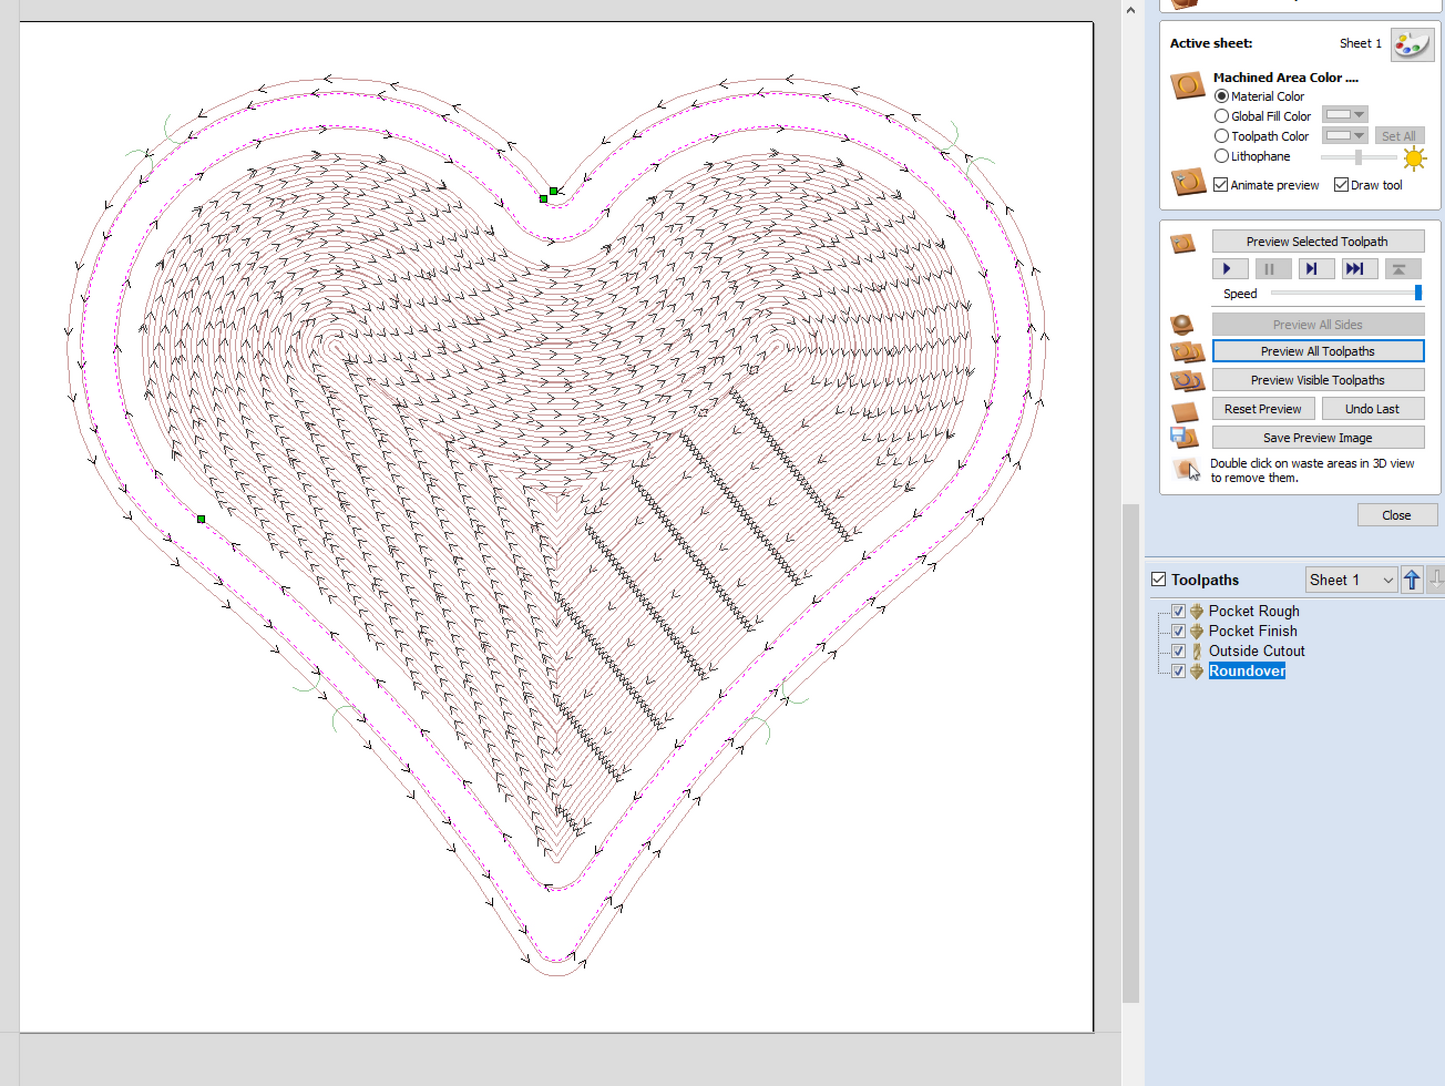Image resolution: width=1445 pixels, height=1086 pixels.
Task: Select the Reset Preview material block icon
Action: [1184, 408]
